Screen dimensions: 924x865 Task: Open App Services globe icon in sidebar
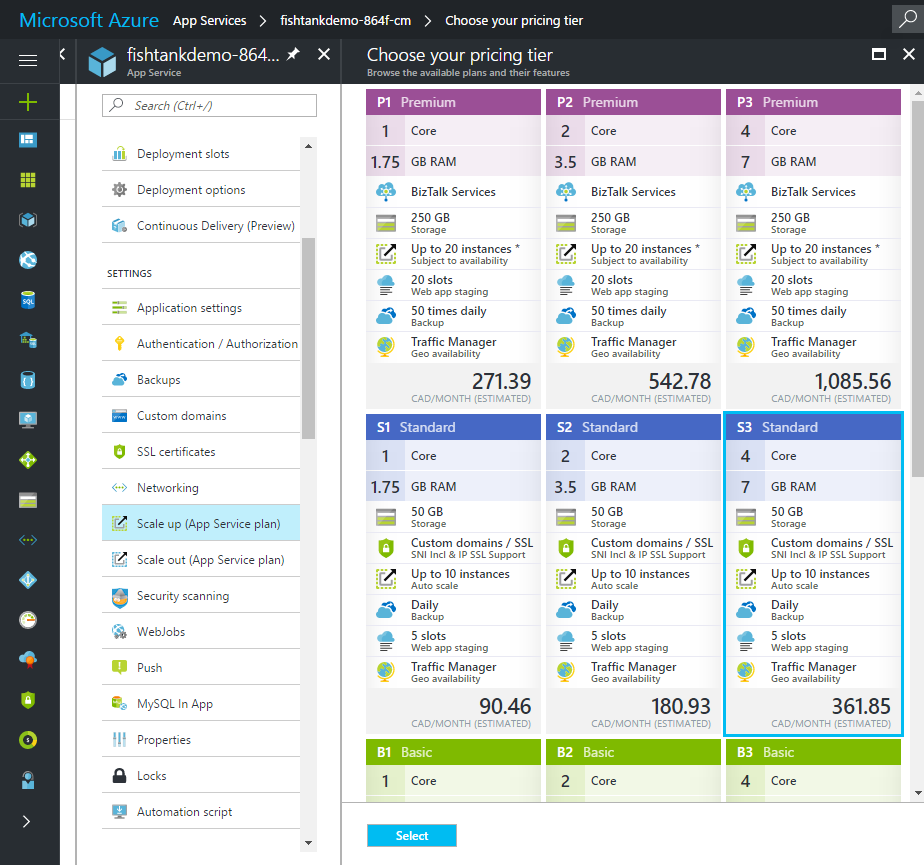coord(28,260)
